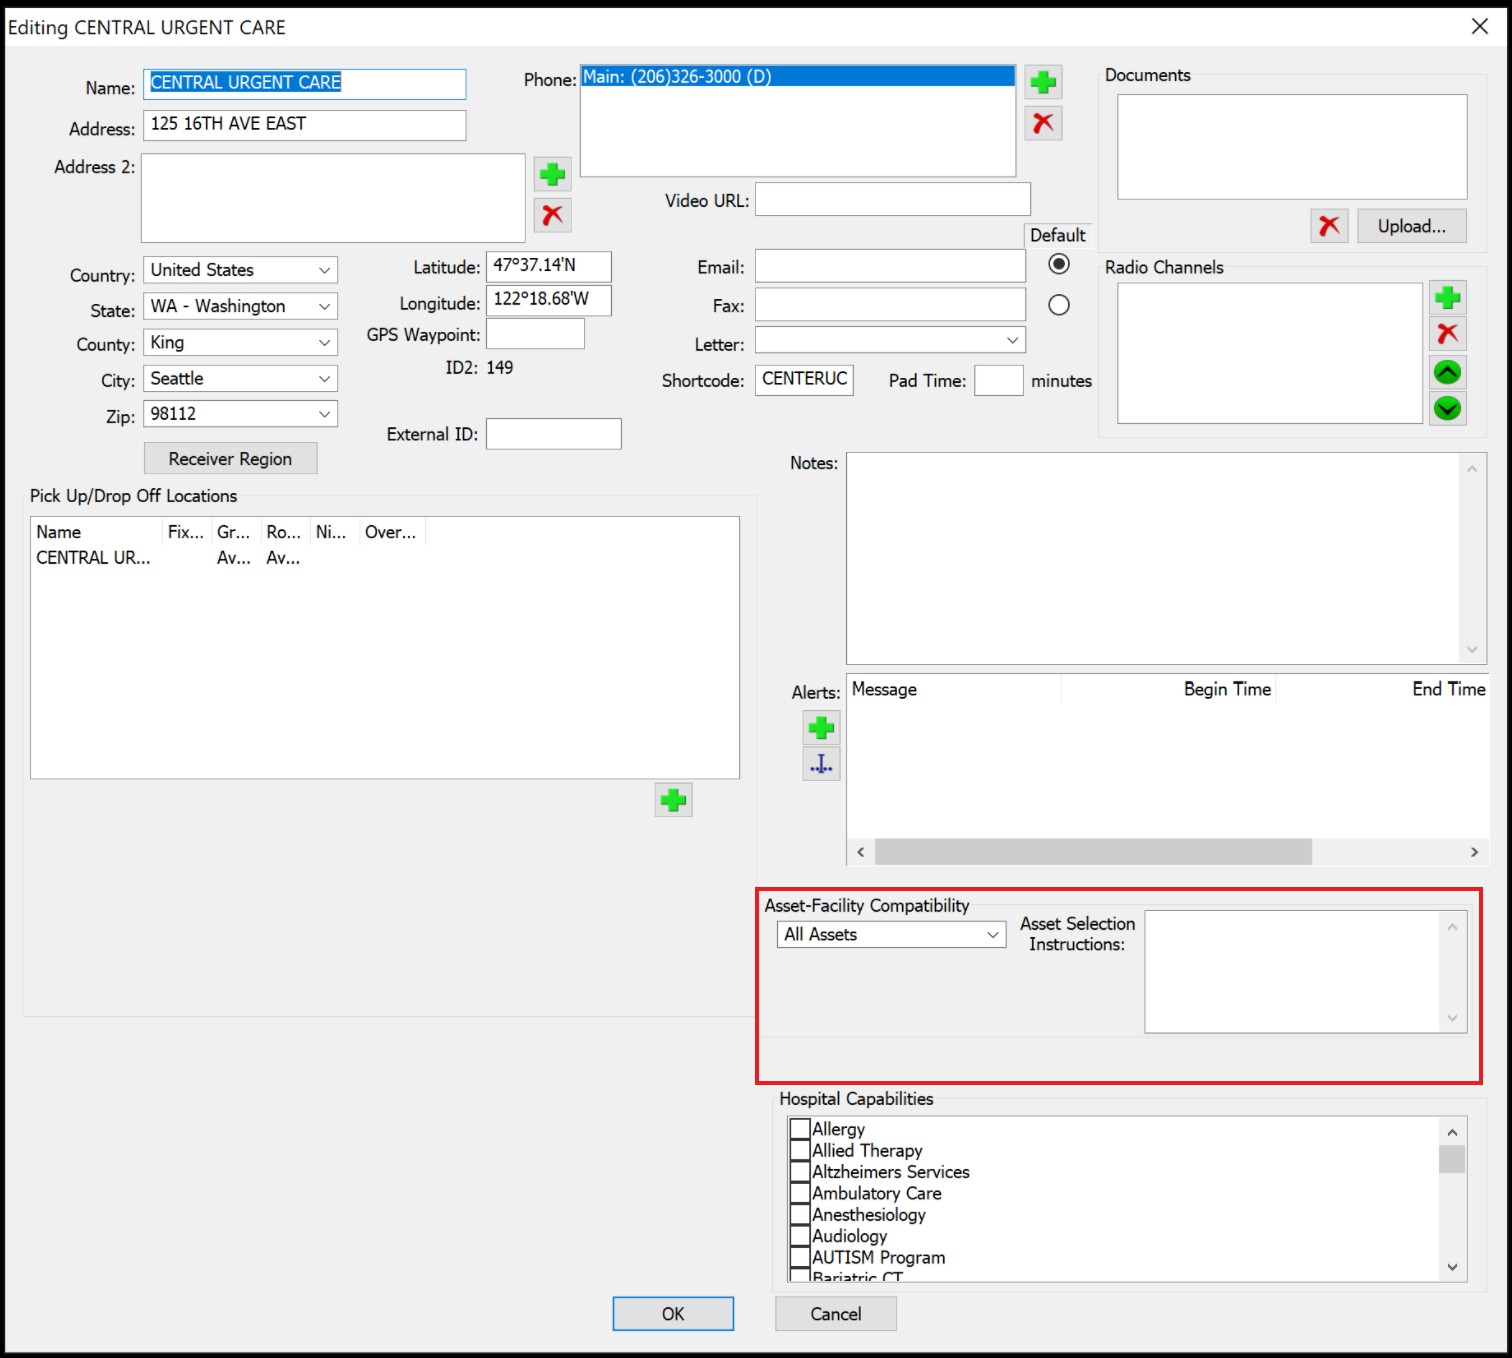The height and width of the screenshot is (1358, 1512).
Task: Click the GPS Waypoint field
Action: point(535,334)
